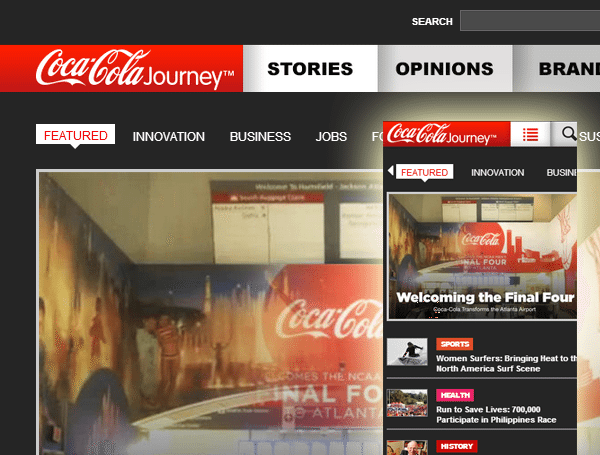The image size is (600, 455).
Task: Select the JOBS category
Action: tap(331, 137)
